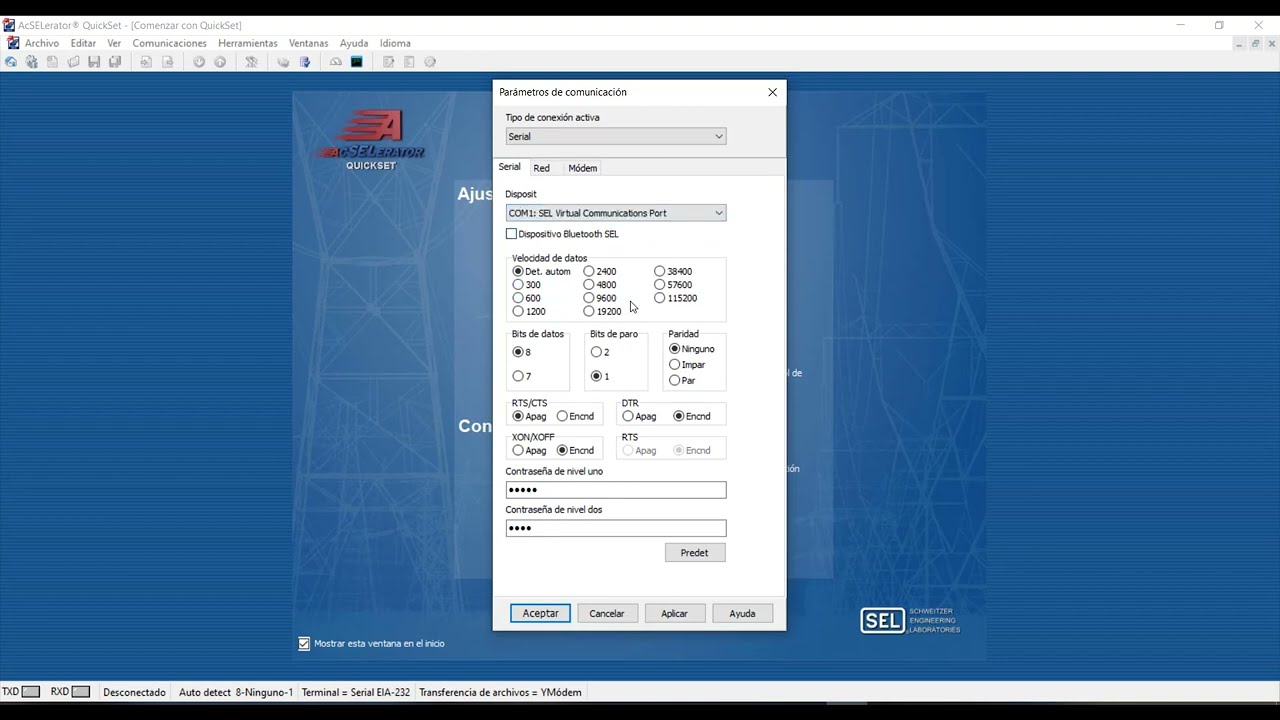Open the Archivo menu
This screenshot has width=1280, height=720.
tap(42, 43)
